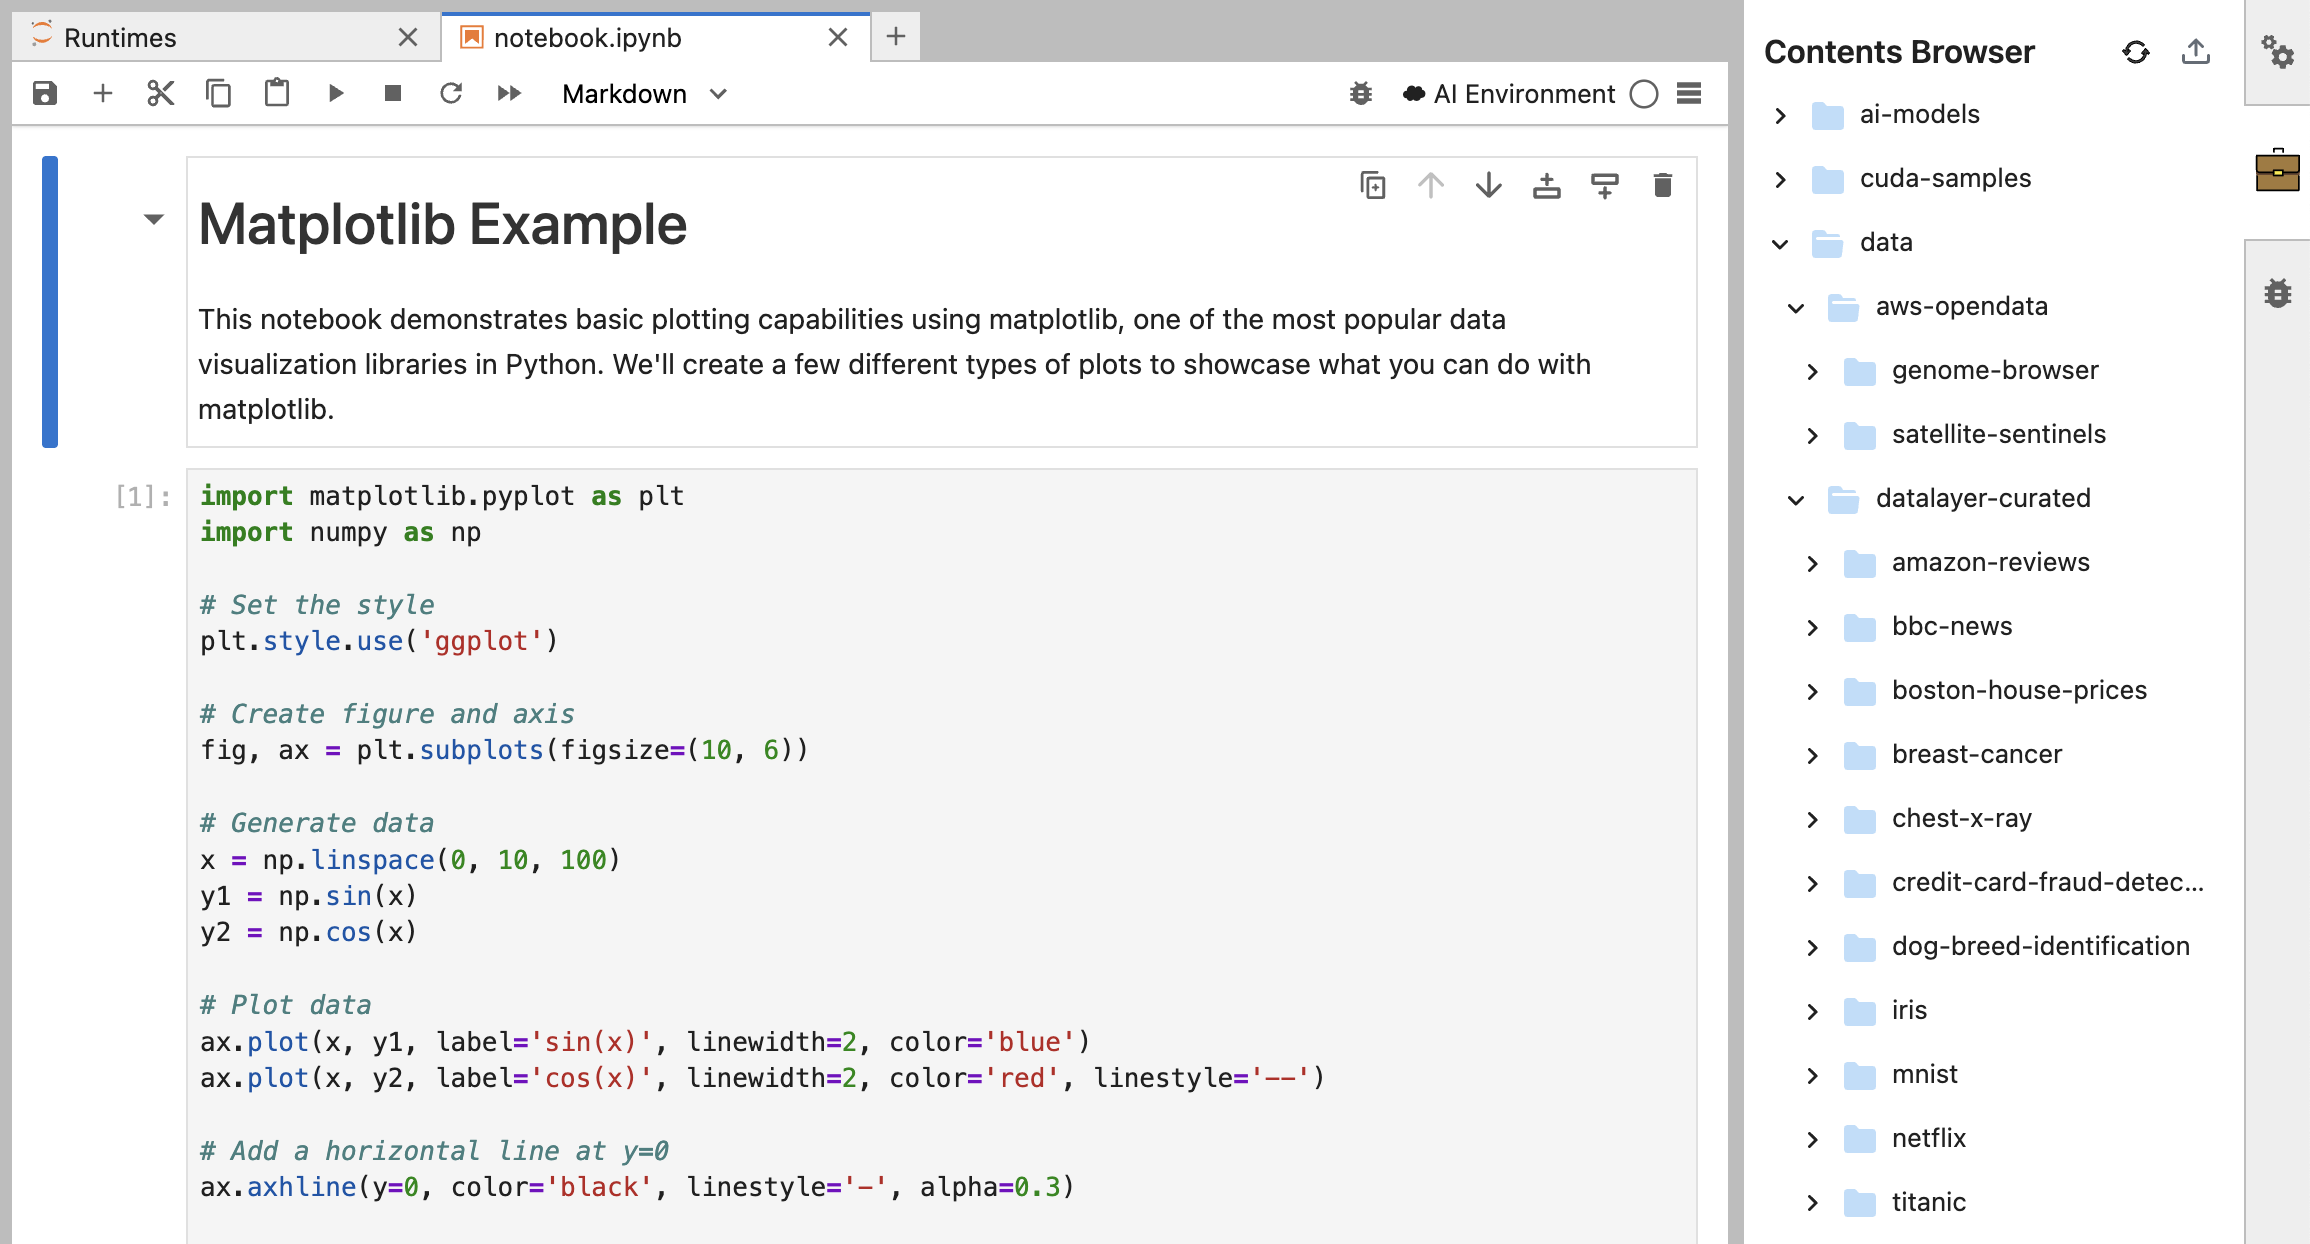Image resolution: width=2310 pixels, height=1244 pixels.
Task: Duplicate the Matplotlib Example cell
Action: (x=1373, y=185)
